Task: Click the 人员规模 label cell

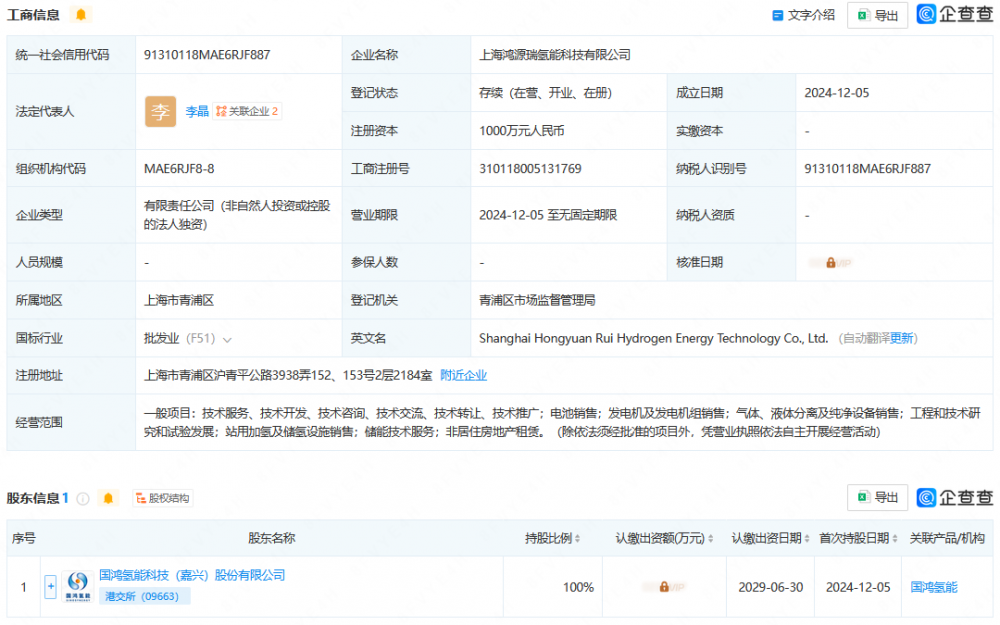Action: point(71,262)
